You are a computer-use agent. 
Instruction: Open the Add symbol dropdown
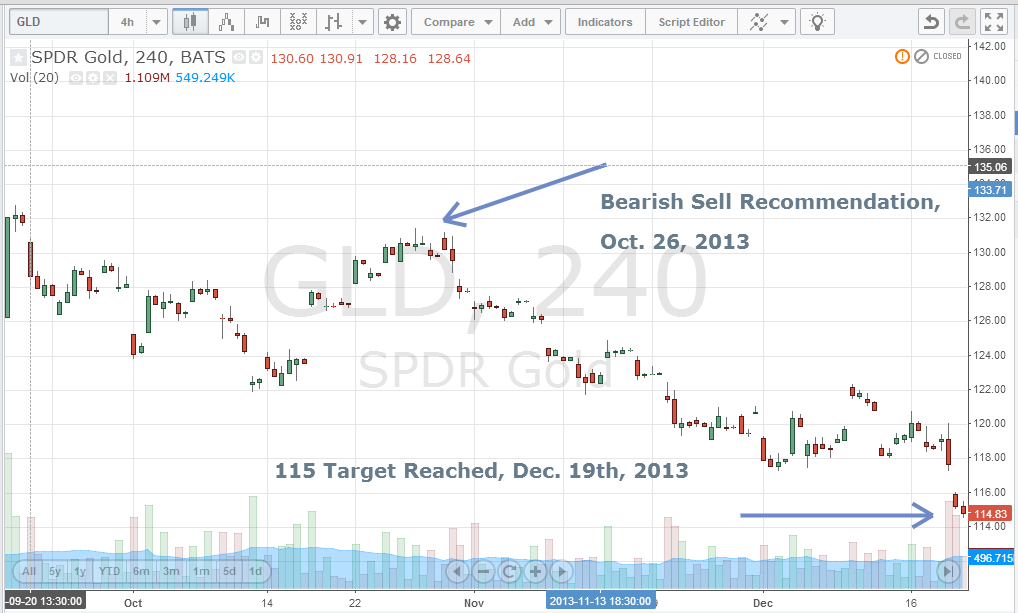[531, 22]
